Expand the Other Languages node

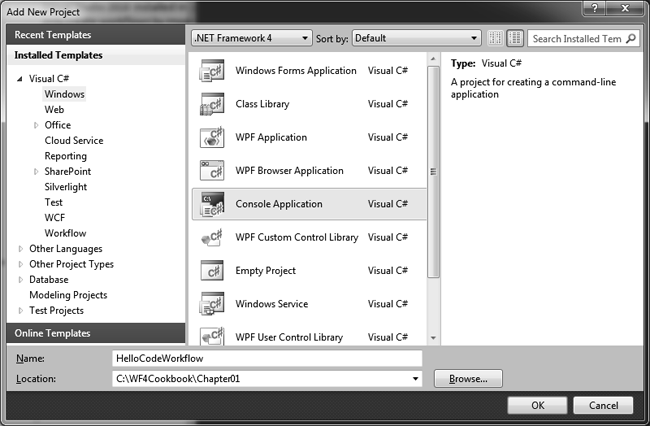20,249
